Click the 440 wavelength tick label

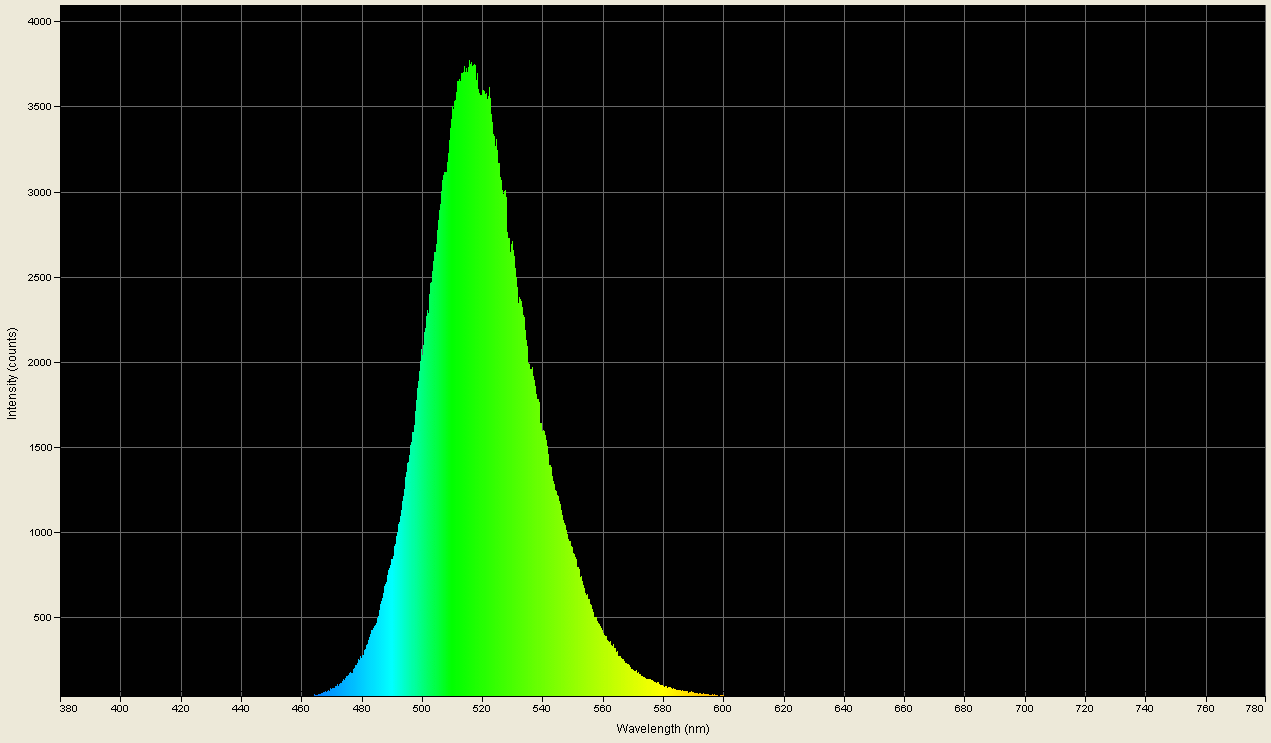(239, 706)
